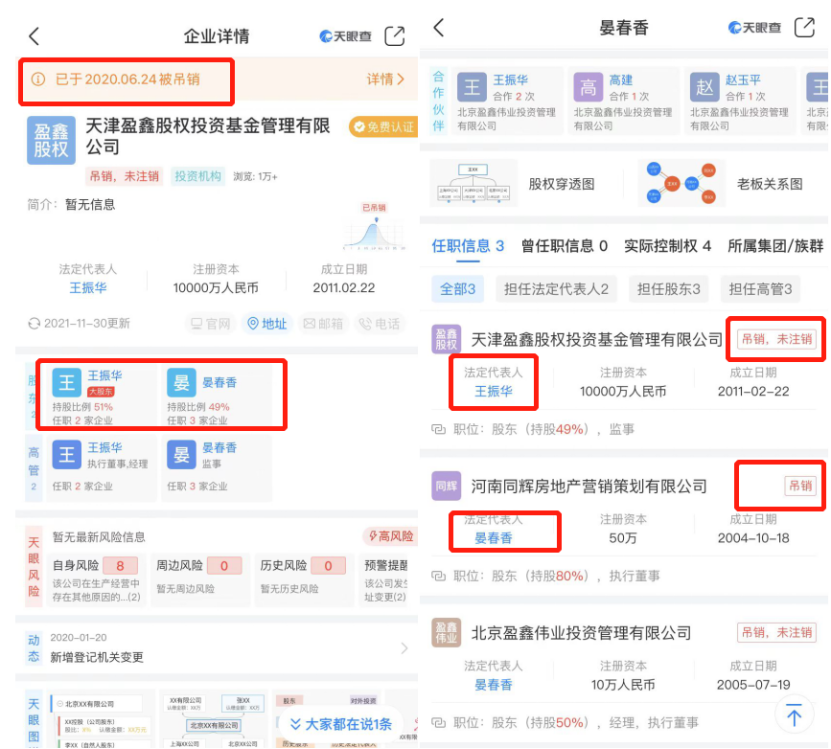Tap the 天眼查 logo on 晏春香 header
Image resolution: width=831 pixels, height=749 pixels.
coord(755,28)
